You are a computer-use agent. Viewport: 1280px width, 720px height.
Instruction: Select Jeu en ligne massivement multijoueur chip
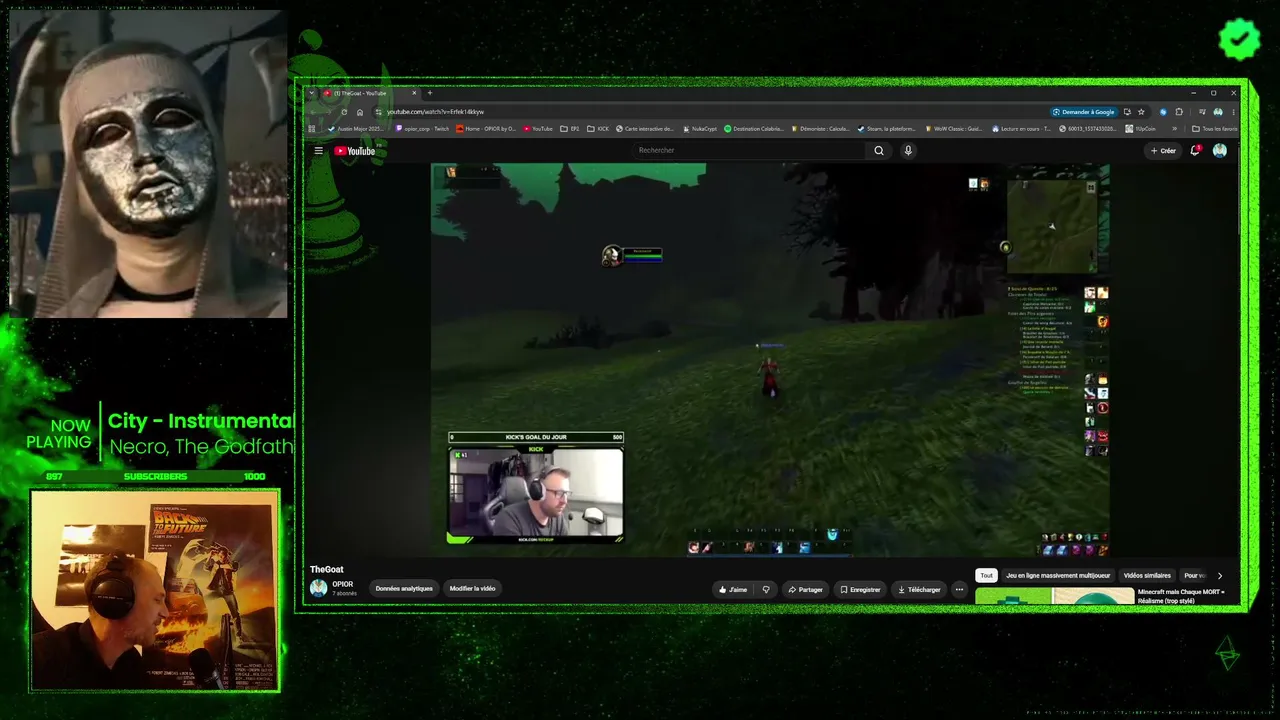pyautogui.click(x=1058, y=576)
